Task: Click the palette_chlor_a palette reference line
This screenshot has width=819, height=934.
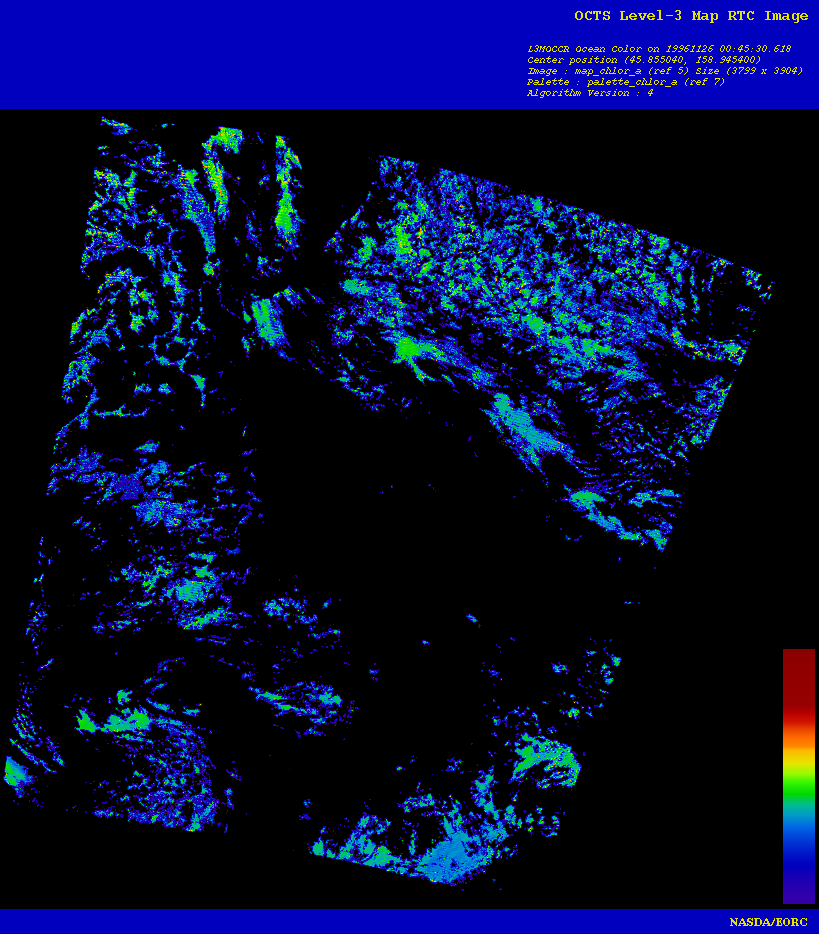Action: click(625, 82)
